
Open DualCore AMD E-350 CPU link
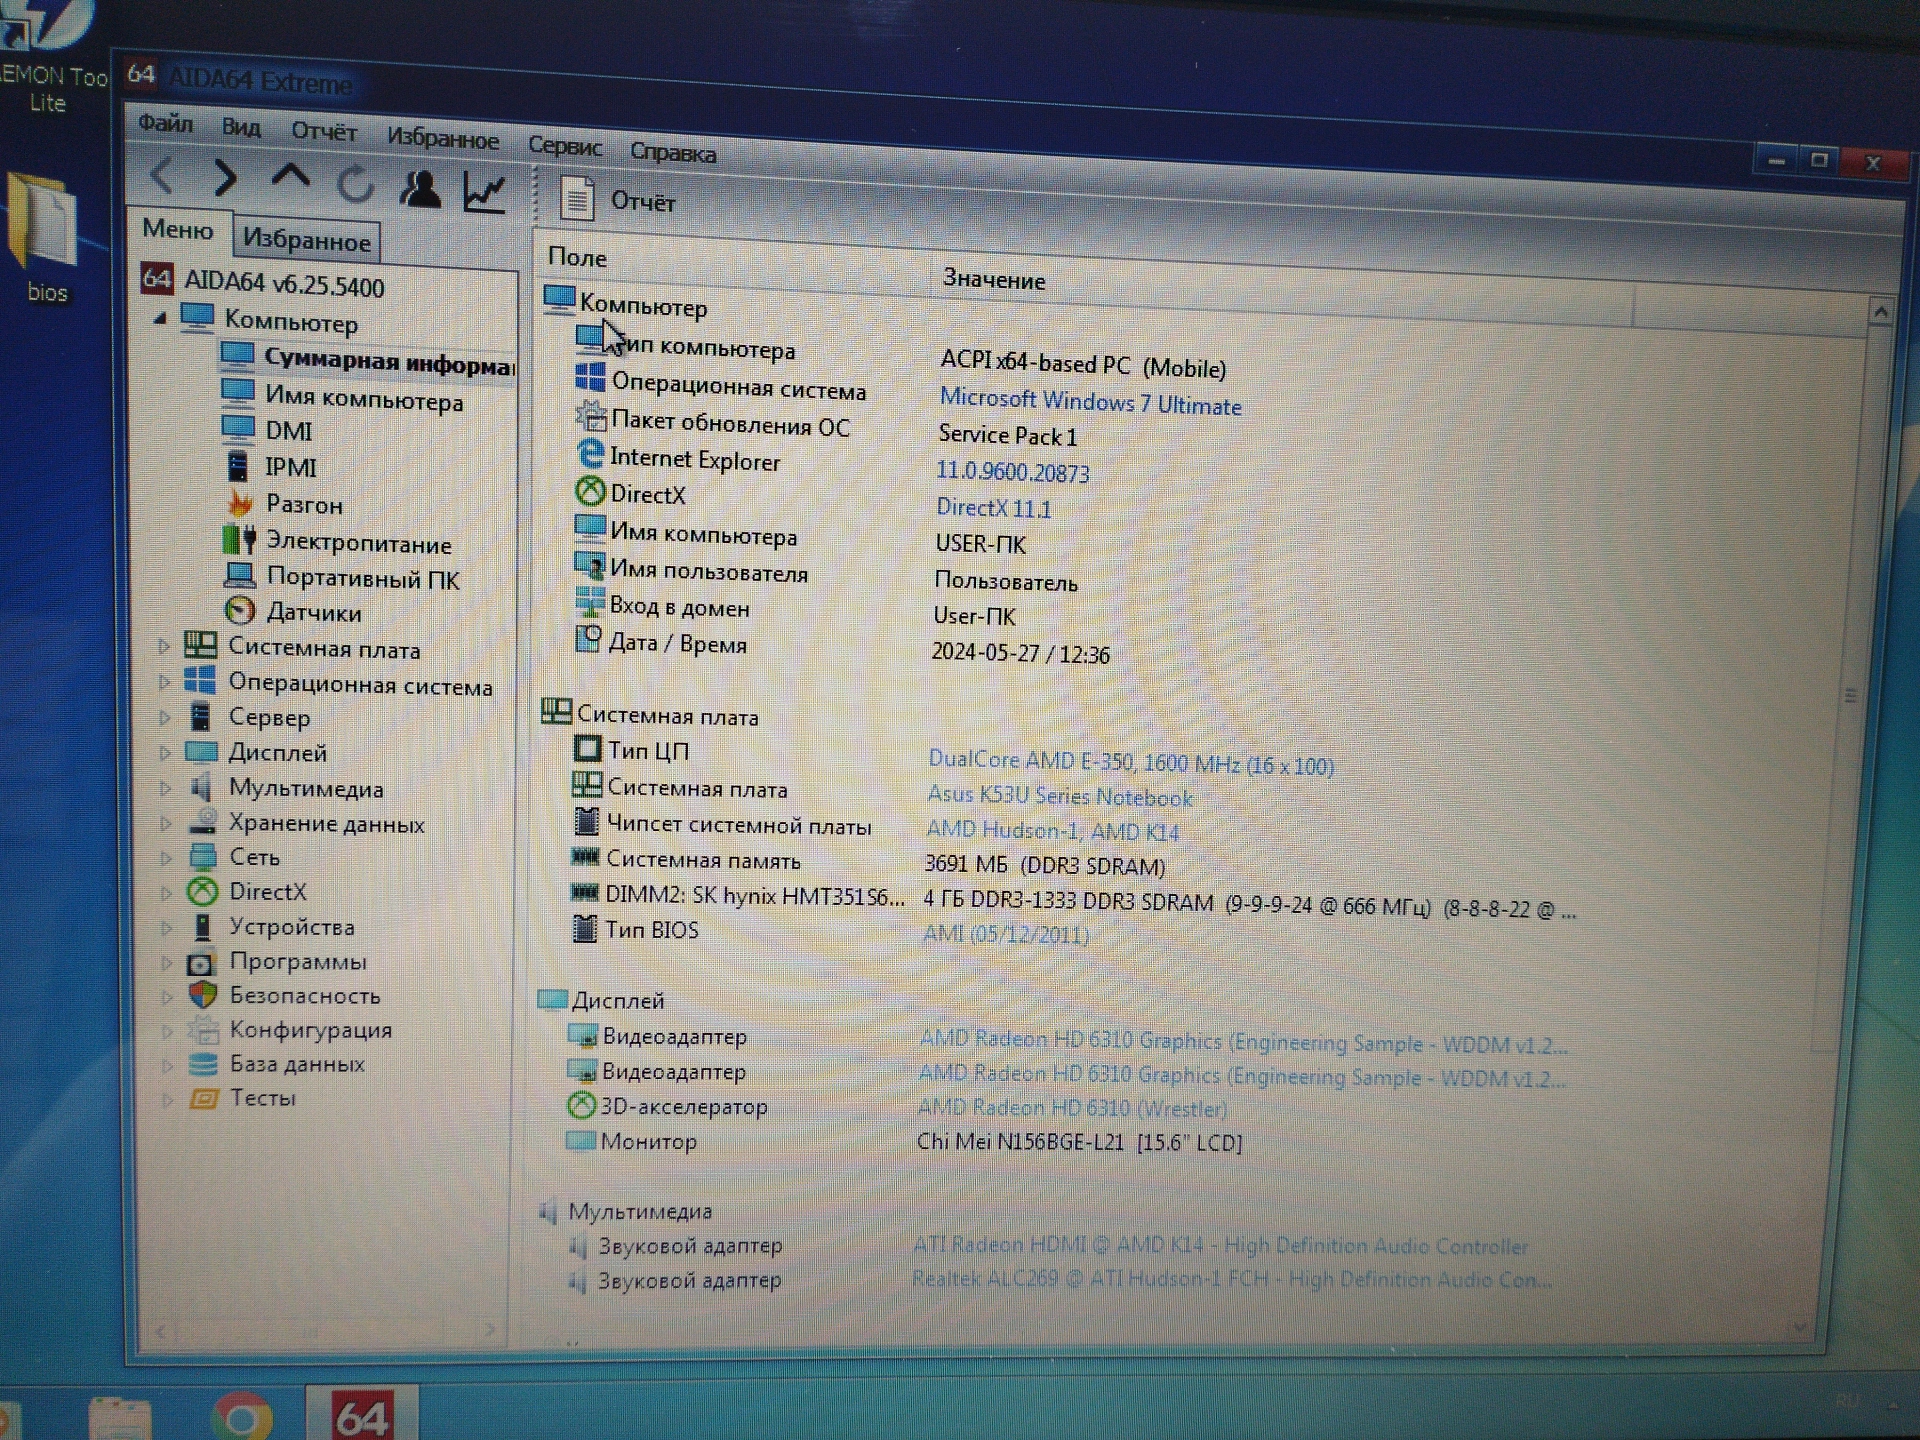1130,763
